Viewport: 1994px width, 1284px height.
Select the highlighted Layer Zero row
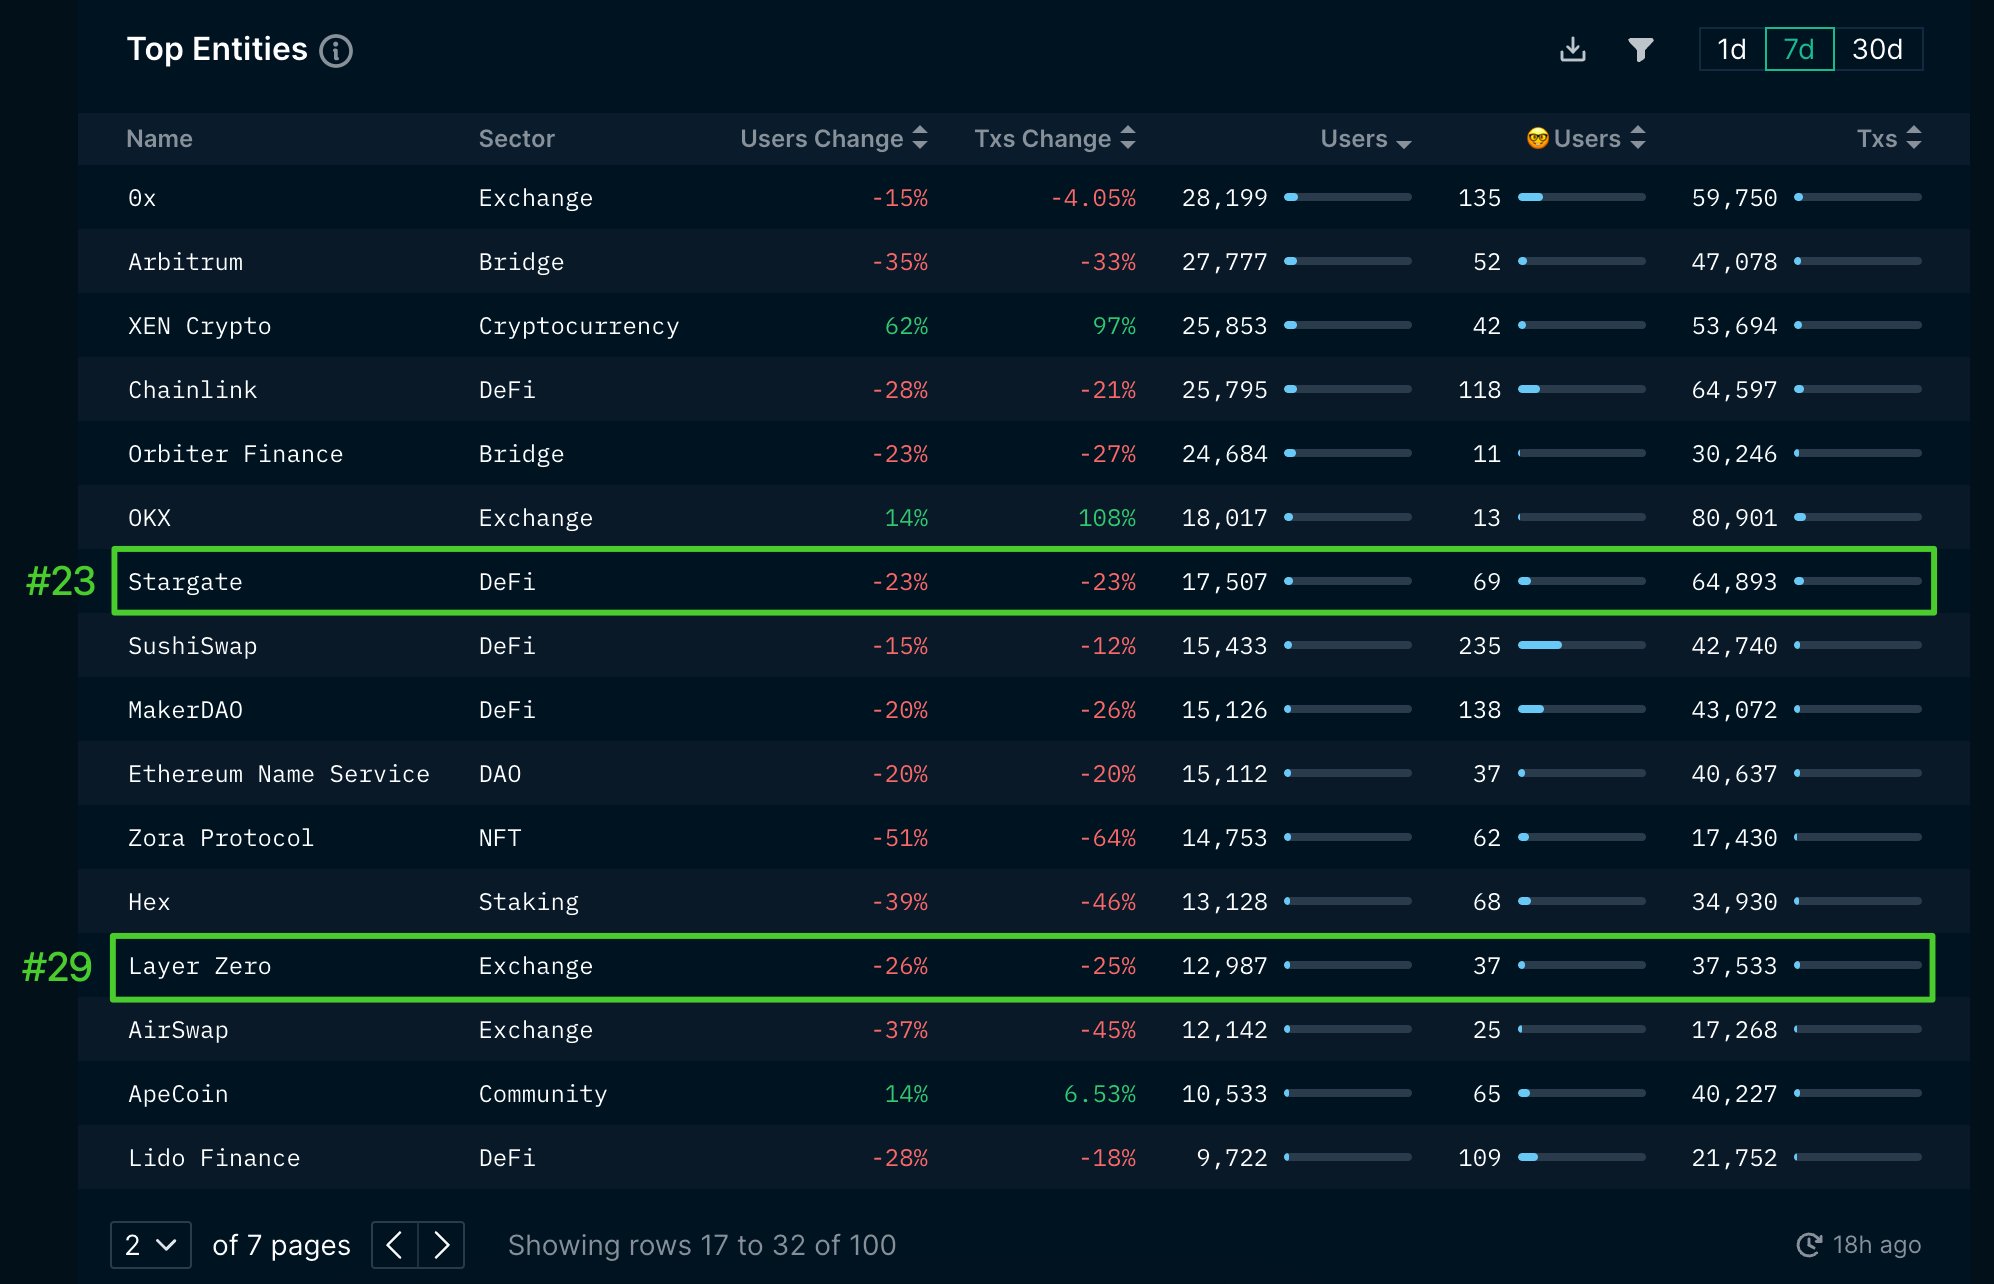tap(700, 966)
